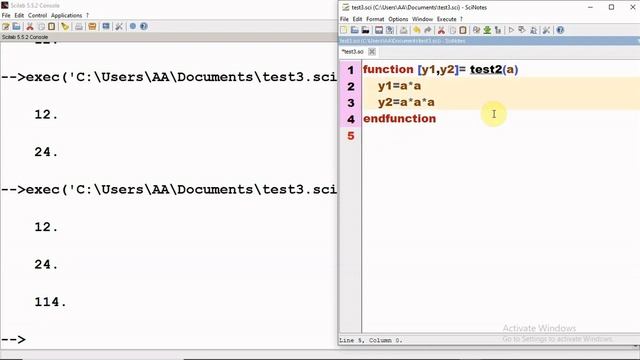This screenshot has height=360, width=640.
Task: Click Save and execute all icon
Action: click(x=533, y=30)
